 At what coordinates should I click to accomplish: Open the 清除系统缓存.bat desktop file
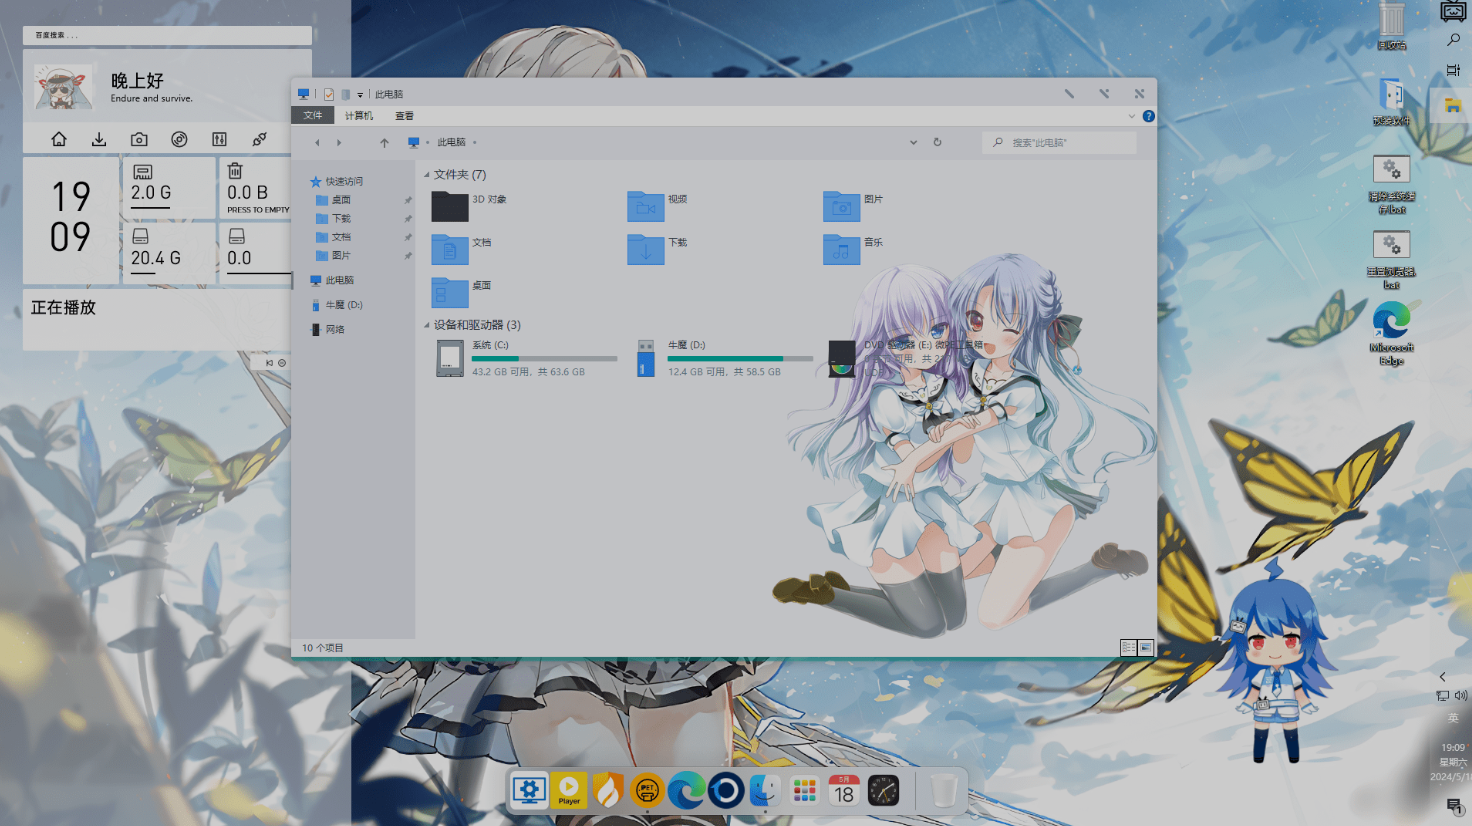1391,185
